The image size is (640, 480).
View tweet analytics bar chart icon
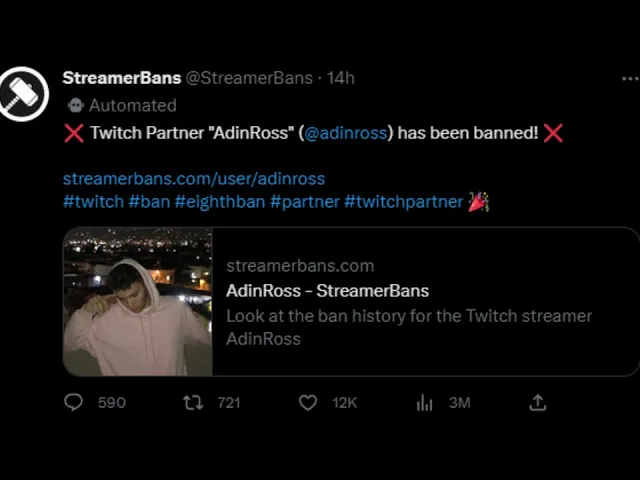(x=425, y=402)
